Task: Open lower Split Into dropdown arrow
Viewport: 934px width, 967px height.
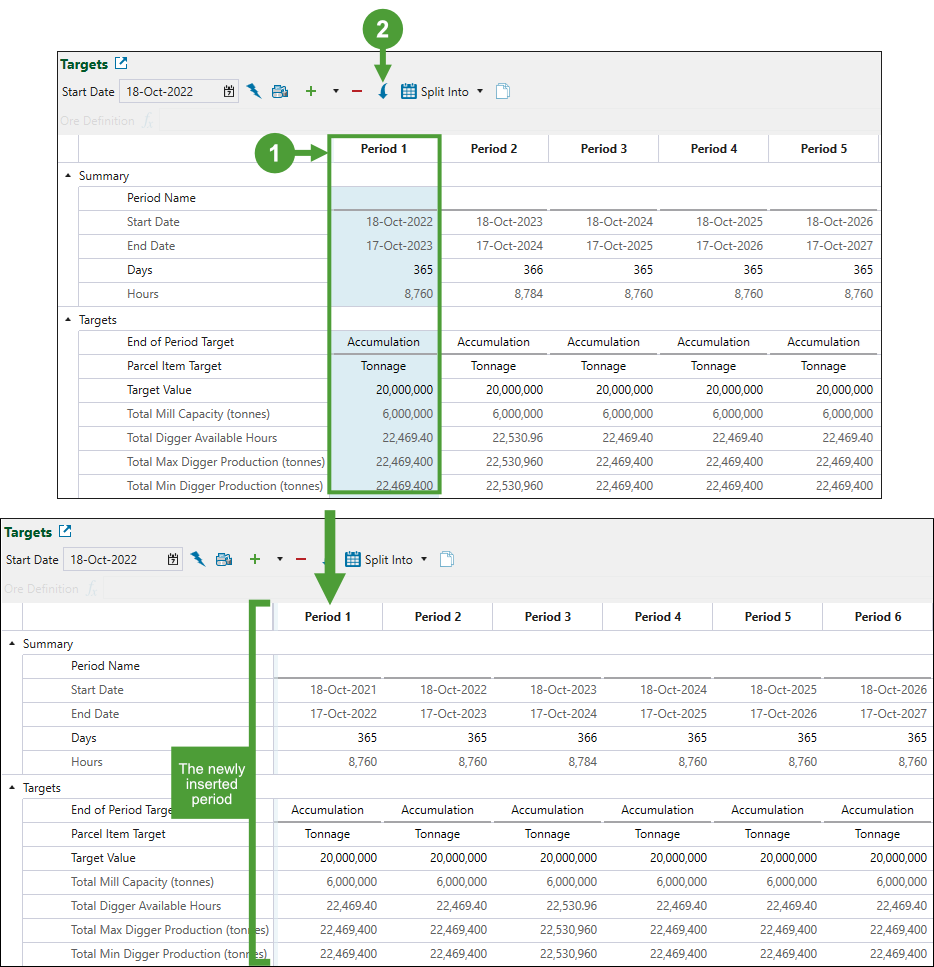Action: tap(424, 559)
